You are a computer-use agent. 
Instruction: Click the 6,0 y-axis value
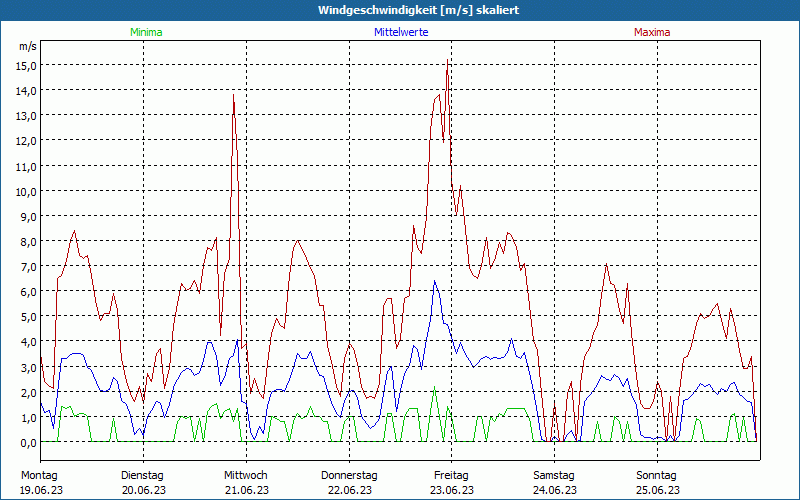[28, 292]
